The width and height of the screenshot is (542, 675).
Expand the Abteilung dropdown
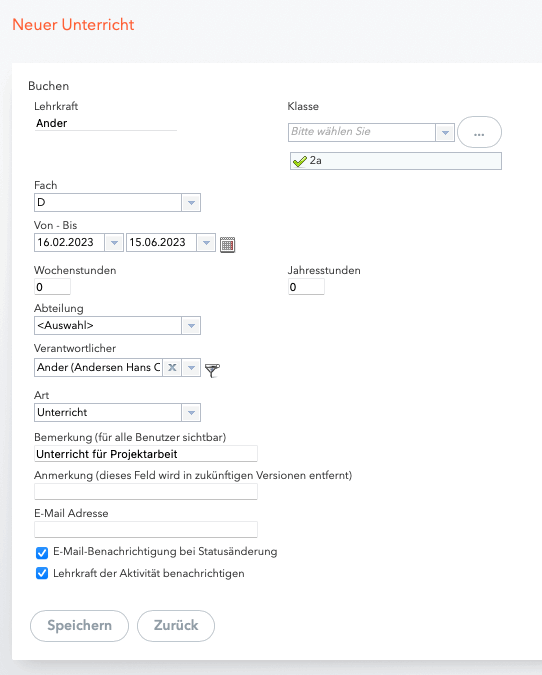pos(191,326)
